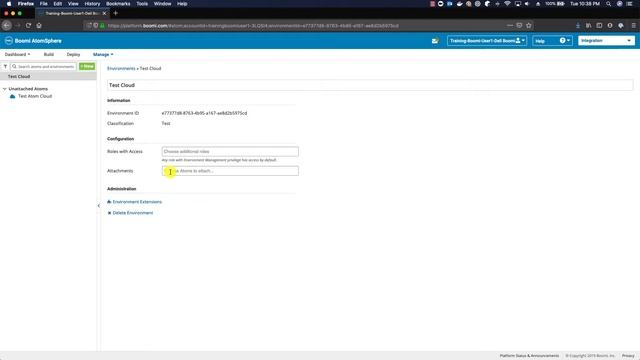Click the browser home icon
This screenshot has height=360, width=640.
[39, 25]
